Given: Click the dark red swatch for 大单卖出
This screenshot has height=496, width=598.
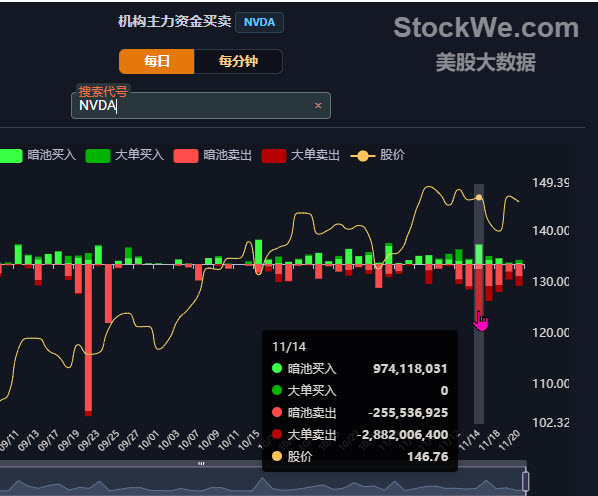Looking at the screenshot, I should (x=274, y=156).
